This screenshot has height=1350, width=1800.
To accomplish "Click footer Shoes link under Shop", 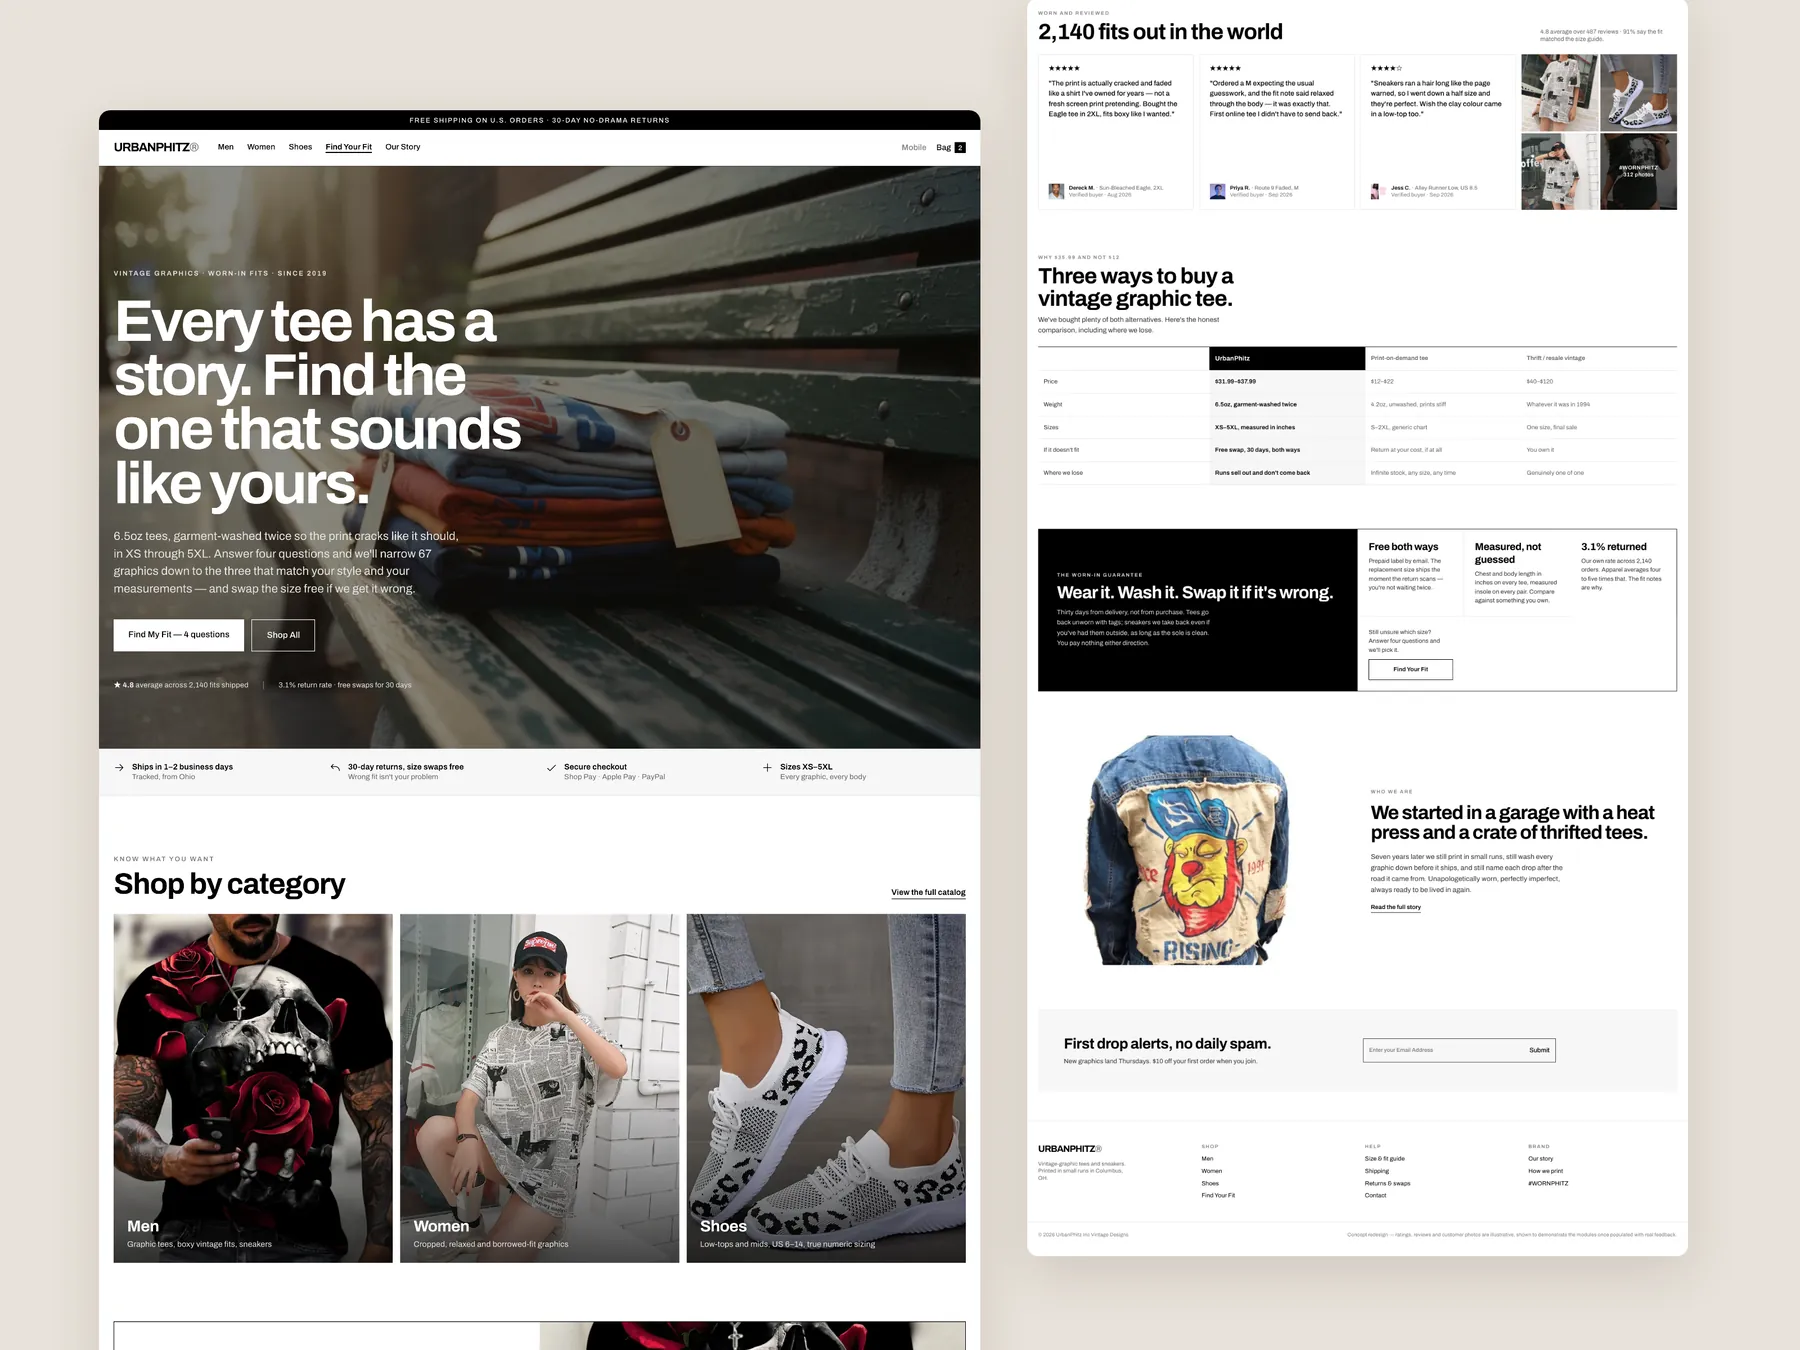I will tap(1210, 1183).
